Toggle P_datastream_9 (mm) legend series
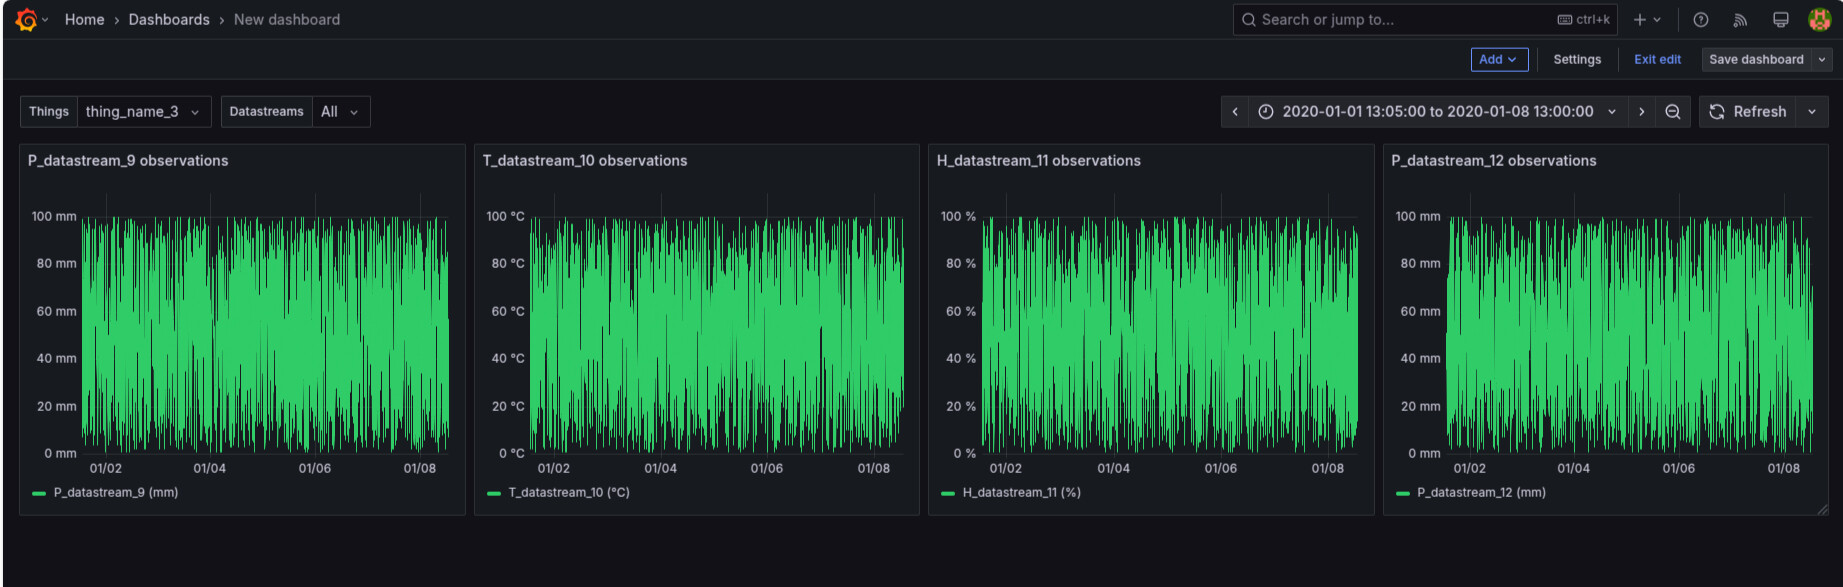 [115, 492]
